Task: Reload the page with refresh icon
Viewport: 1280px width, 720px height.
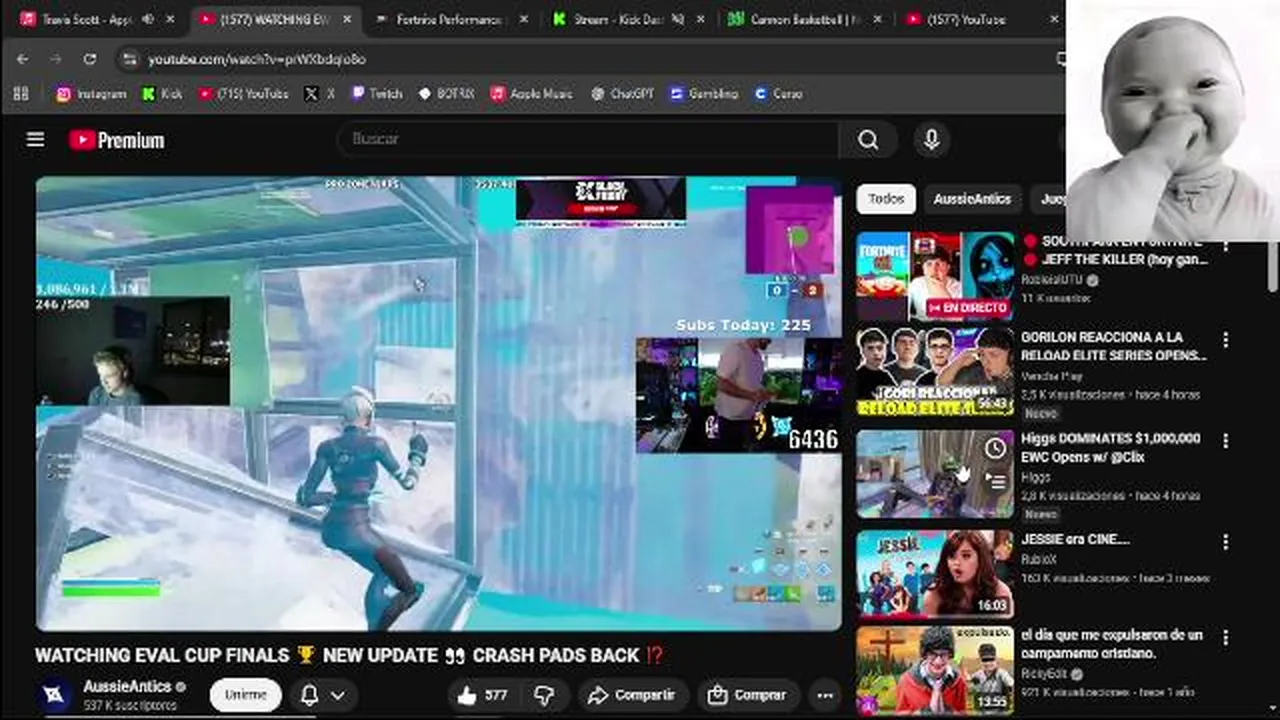Action: coord(90,59)
